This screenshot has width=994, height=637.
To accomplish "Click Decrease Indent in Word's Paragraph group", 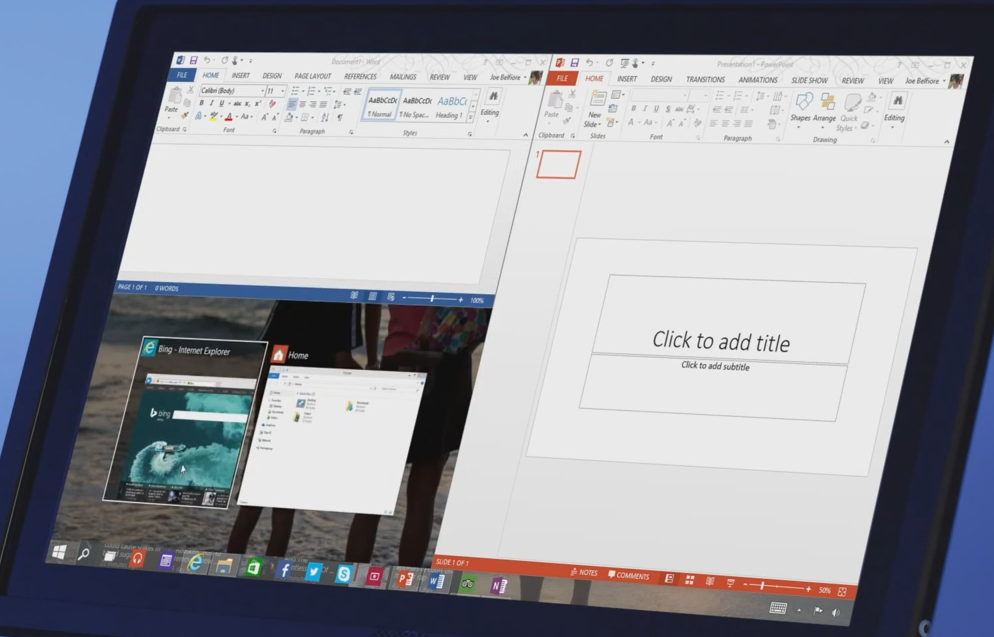I will coord(347,91).
